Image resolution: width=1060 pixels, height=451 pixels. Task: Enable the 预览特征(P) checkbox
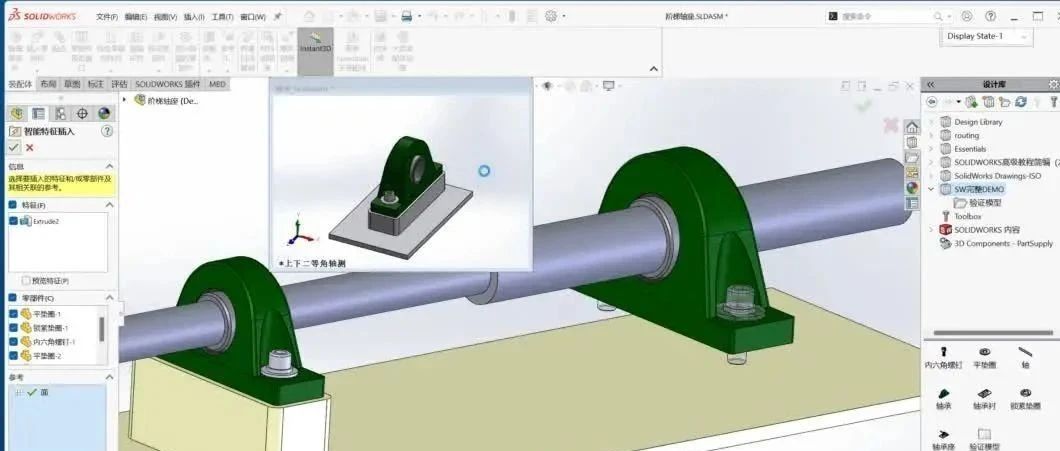pos(26,281)
